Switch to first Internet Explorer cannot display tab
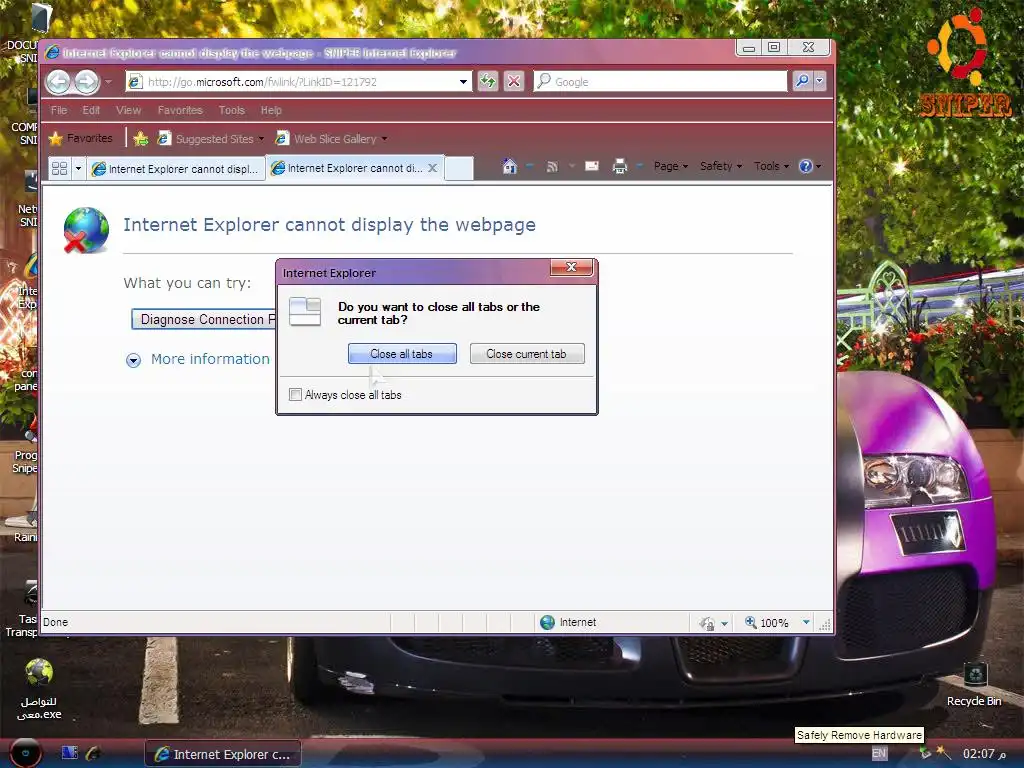This screenshot has height=768, width=1024. [x=176, y=168]
